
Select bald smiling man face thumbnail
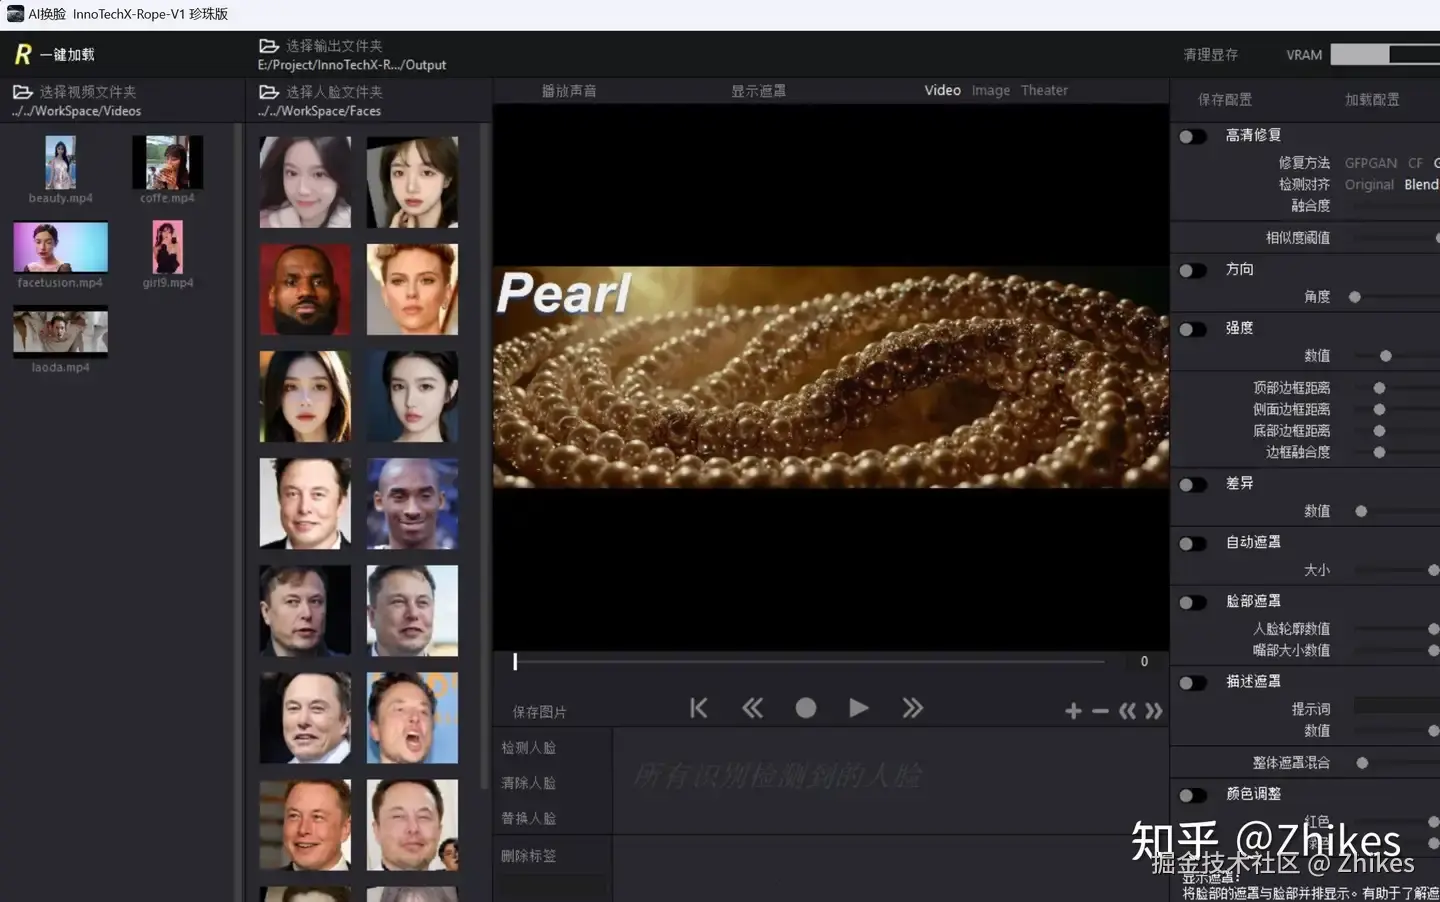tap(412, 504)
